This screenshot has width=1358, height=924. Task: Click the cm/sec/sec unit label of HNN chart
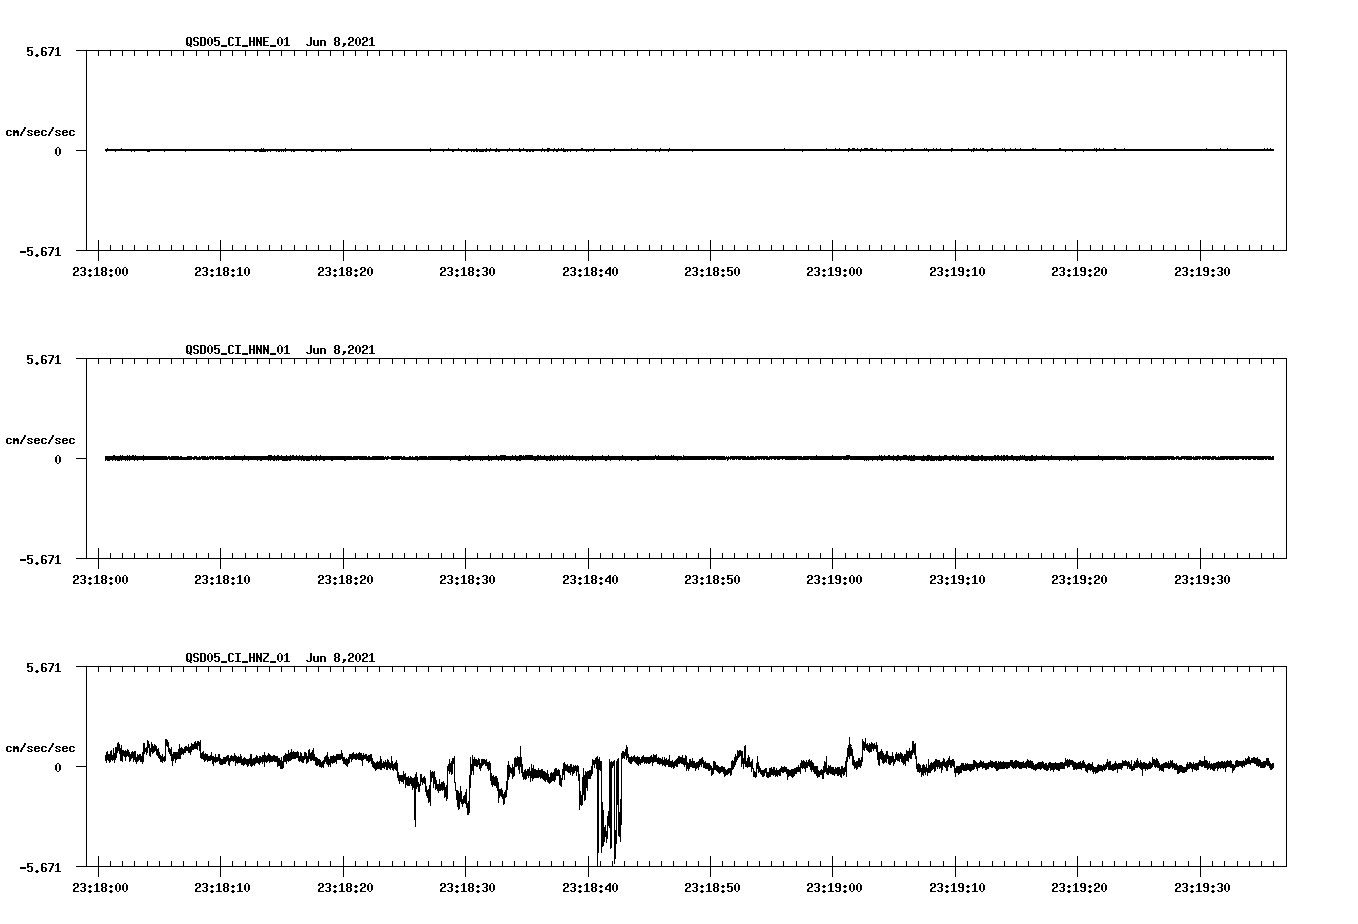coord(40,440)
